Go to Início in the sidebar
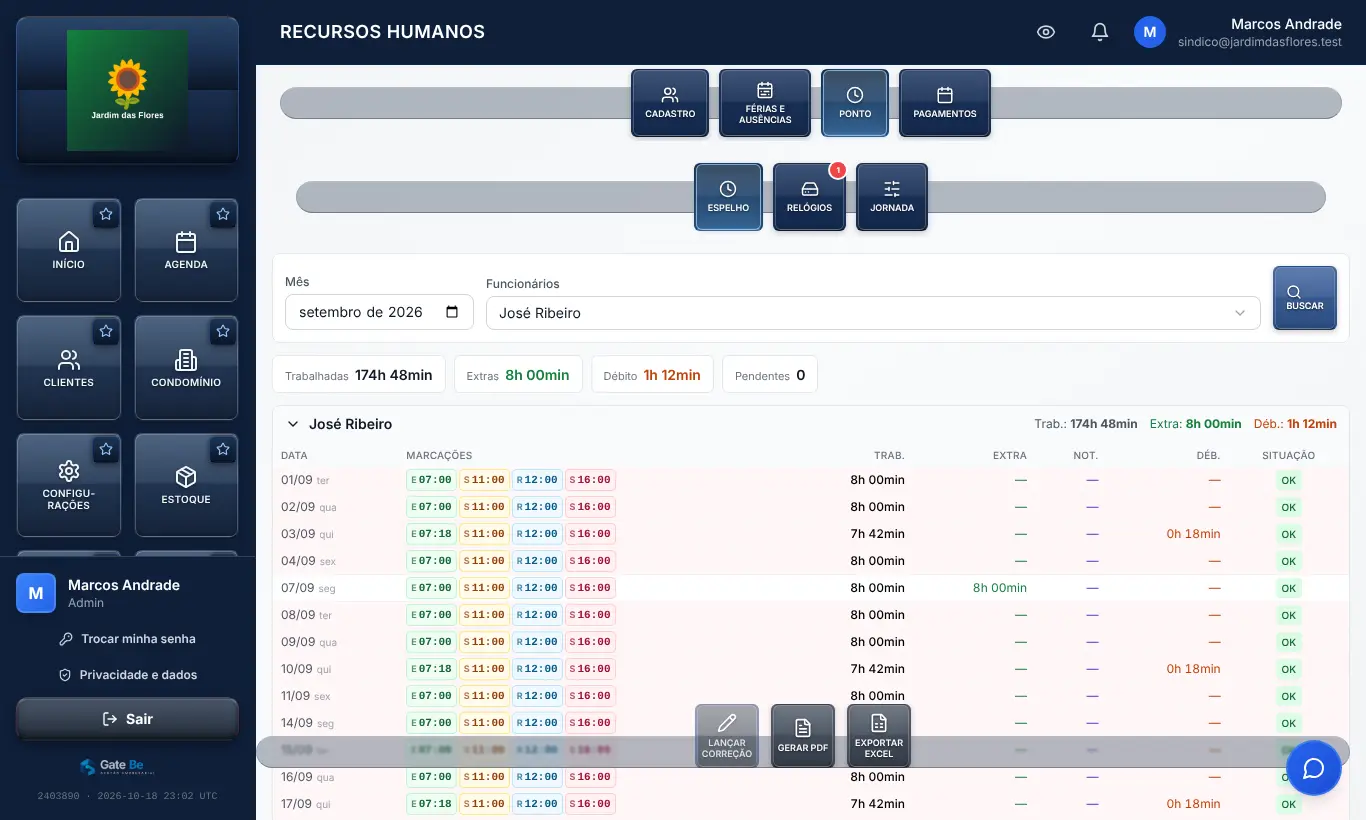 [x=69, y=250]
